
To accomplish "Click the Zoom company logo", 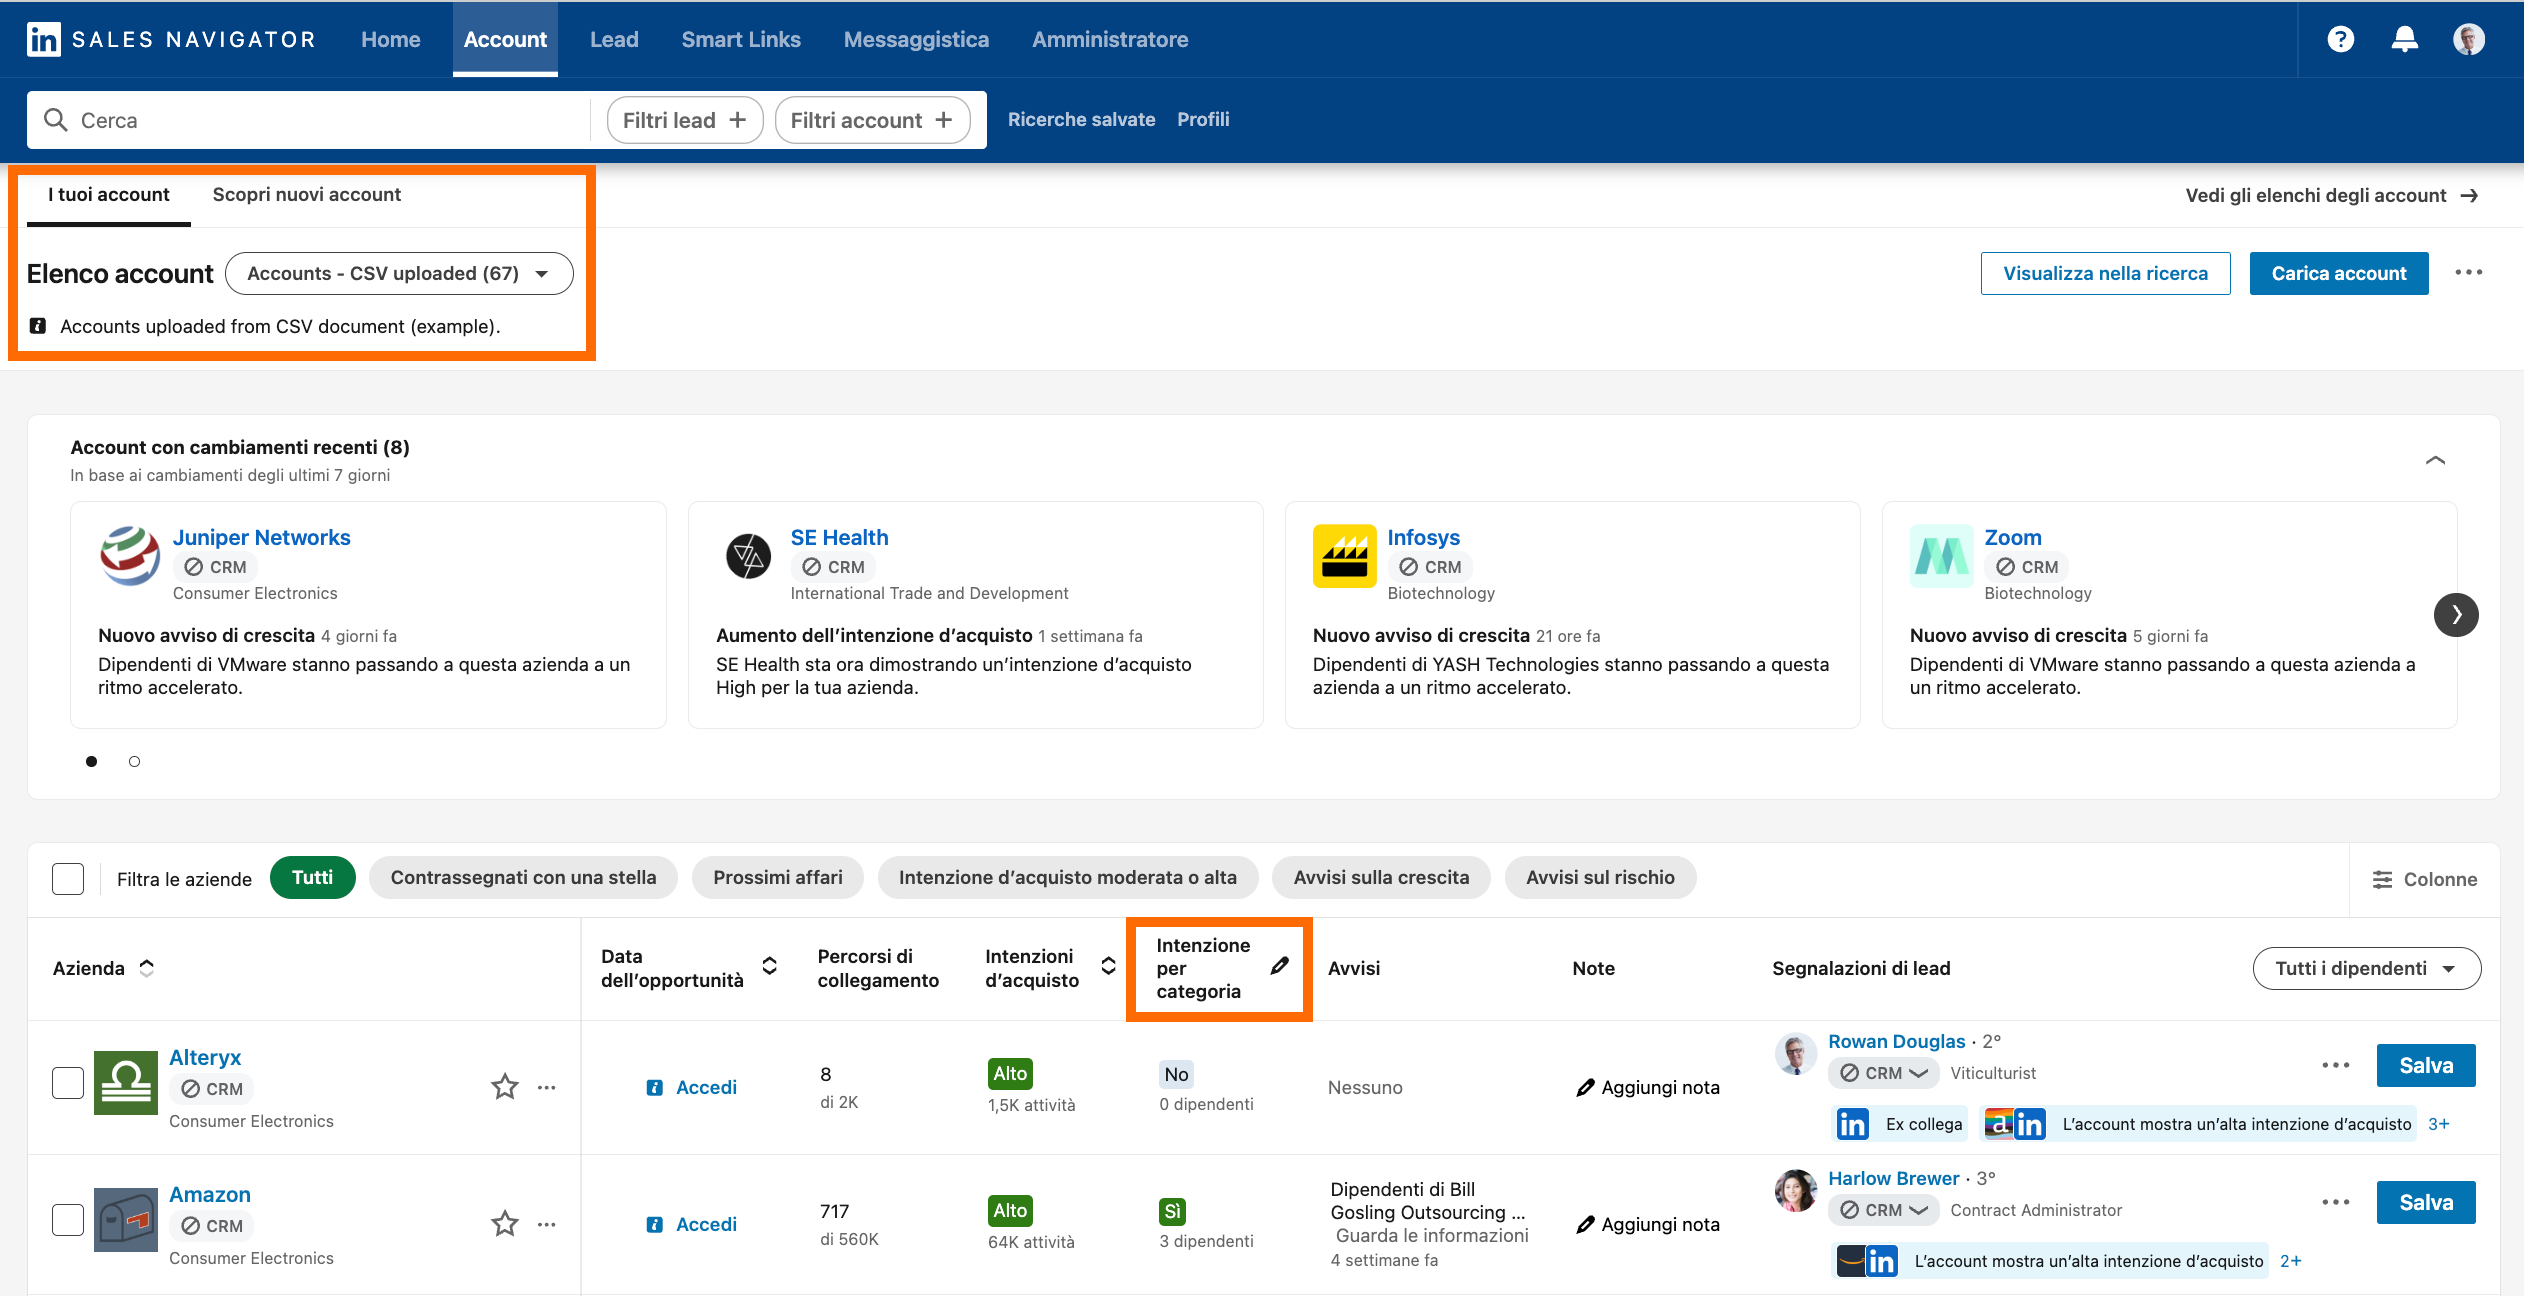I will (1941, 556).
